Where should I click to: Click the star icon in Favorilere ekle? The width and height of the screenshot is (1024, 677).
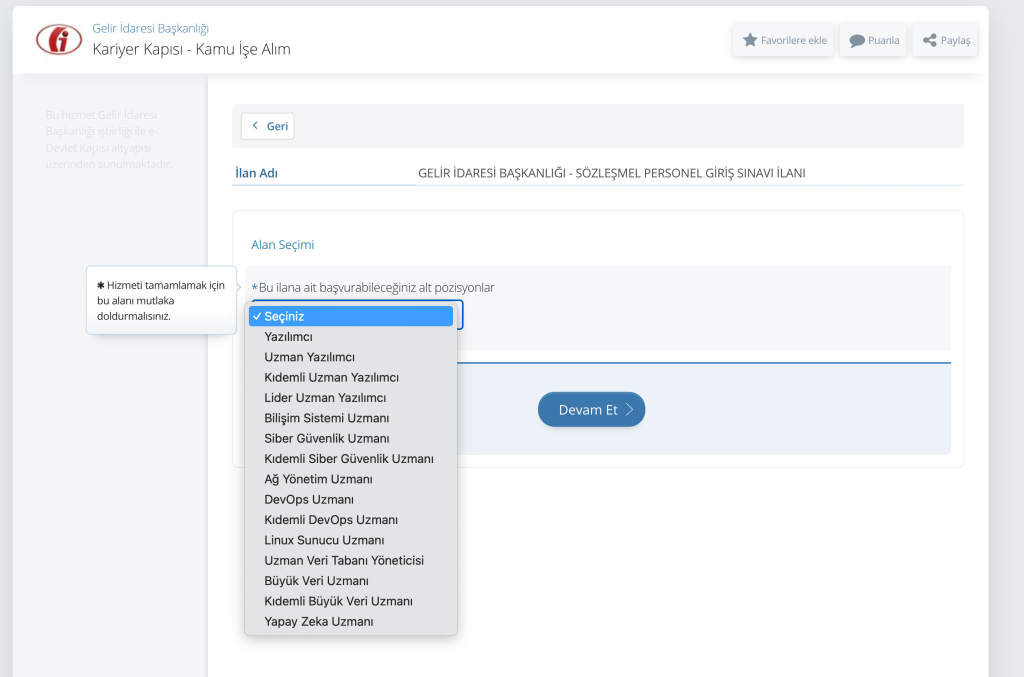[x=750, y=41]
